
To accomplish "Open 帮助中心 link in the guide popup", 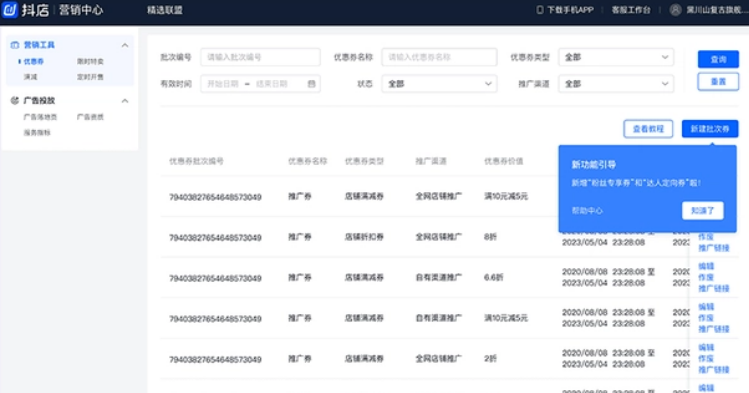I will pos(587,211).
